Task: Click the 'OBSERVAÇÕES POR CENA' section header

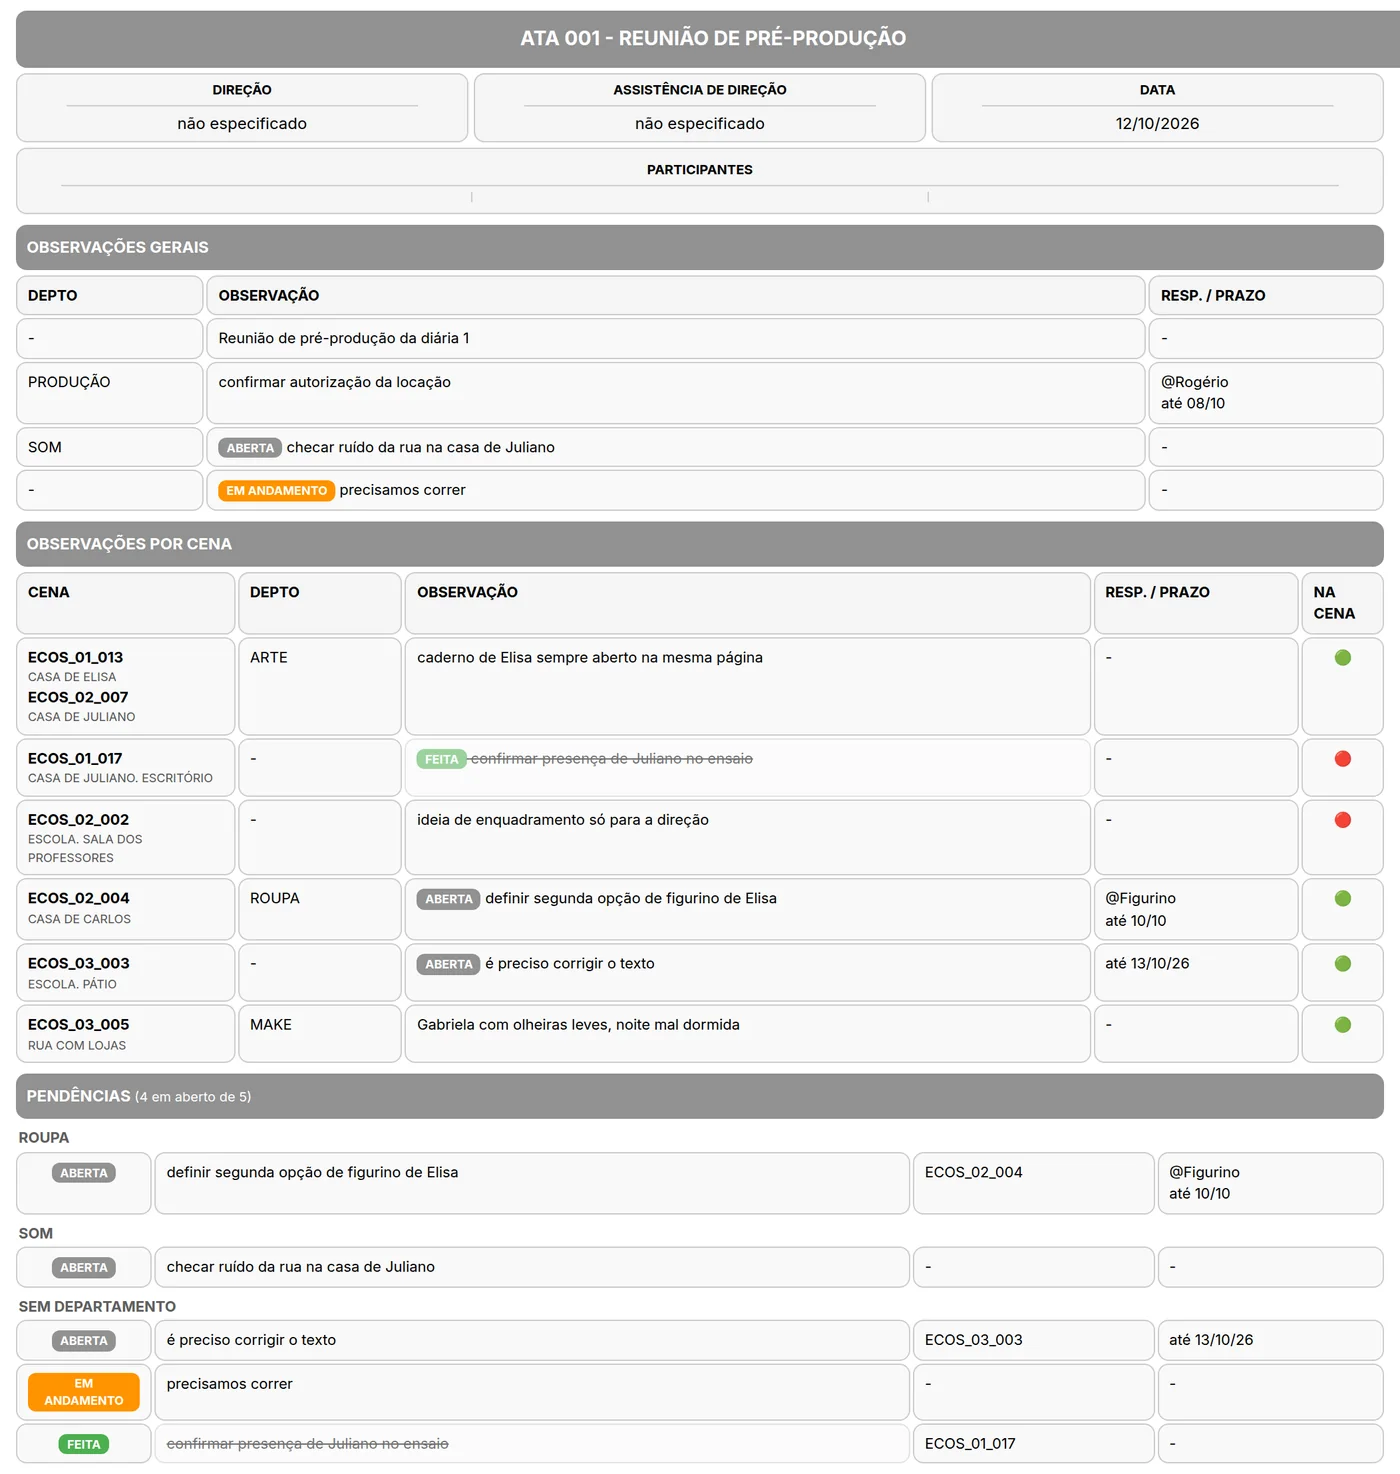Action: click(x=700, y=544)
